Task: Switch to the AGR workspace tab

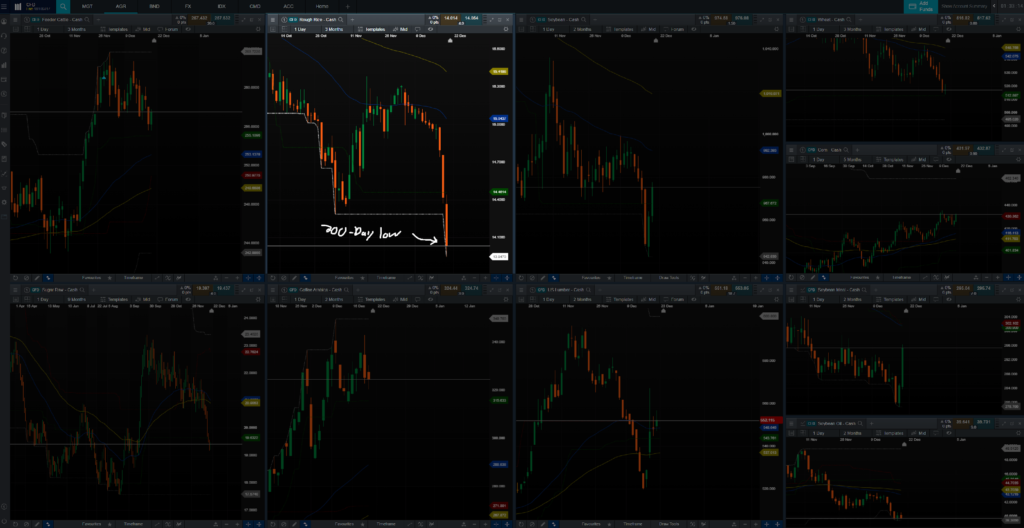Action: click(121, 6)
